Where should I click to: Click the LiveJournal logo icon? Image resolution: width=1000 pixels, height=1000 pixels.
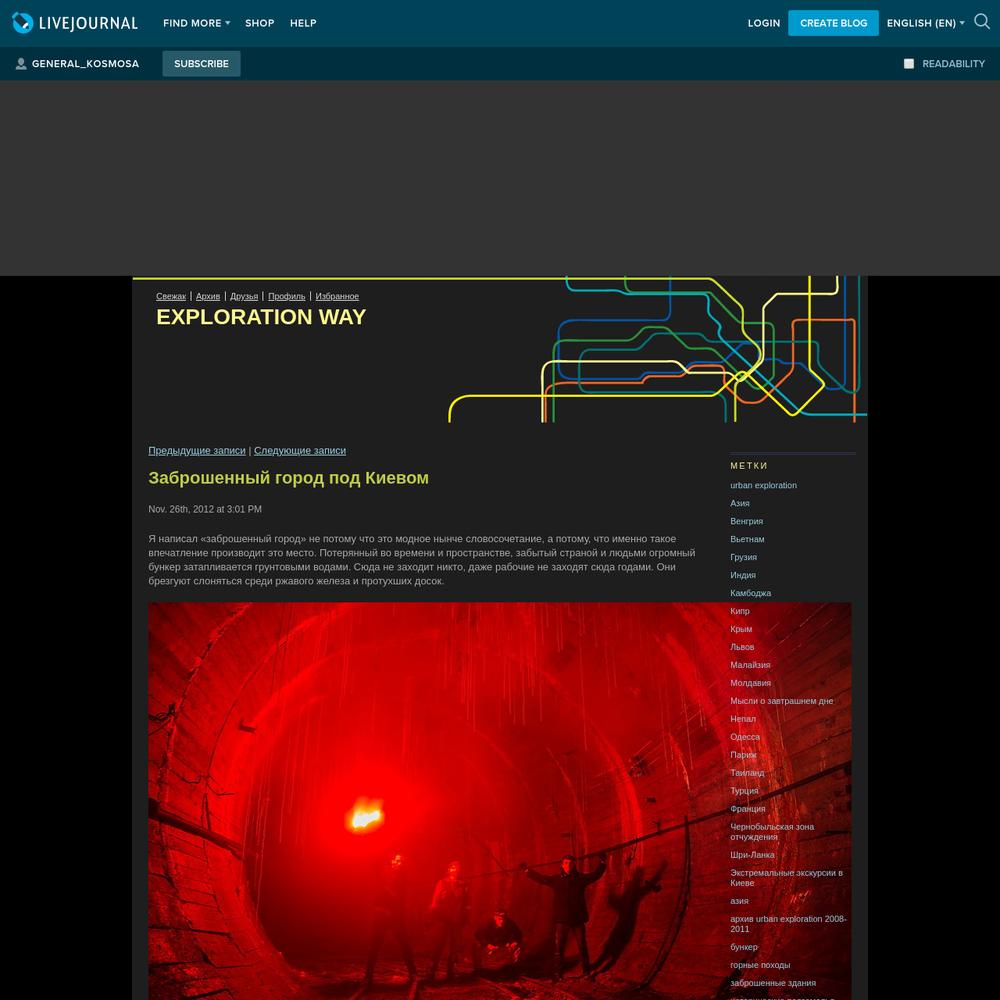coord(22,23)
